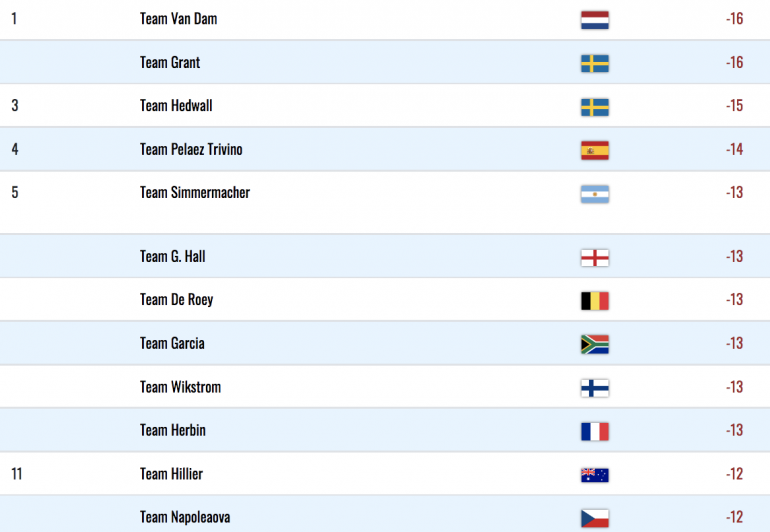Click the Australia flag beside Team Hillier
This screenshot has width=770, height=532.
[595, 475]
